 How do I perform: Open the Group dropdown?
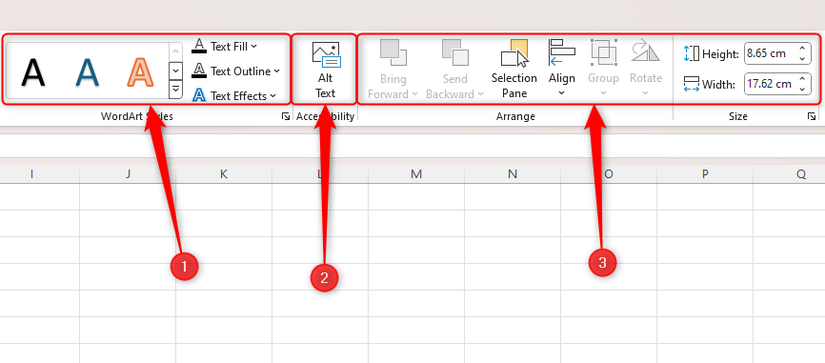pyautogui.click(x=603, y=68)
